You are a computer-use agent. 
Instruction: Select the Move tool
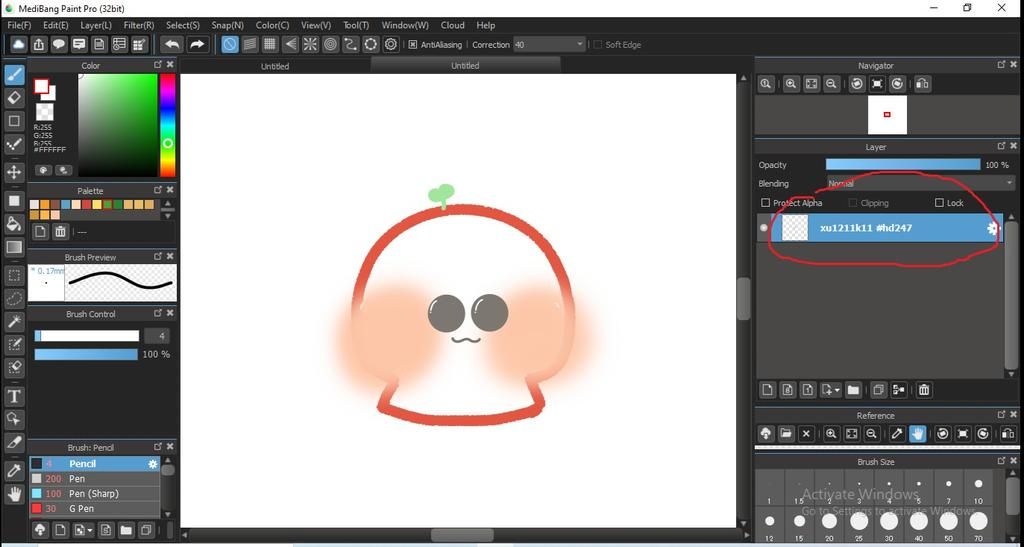click(14, 172)
